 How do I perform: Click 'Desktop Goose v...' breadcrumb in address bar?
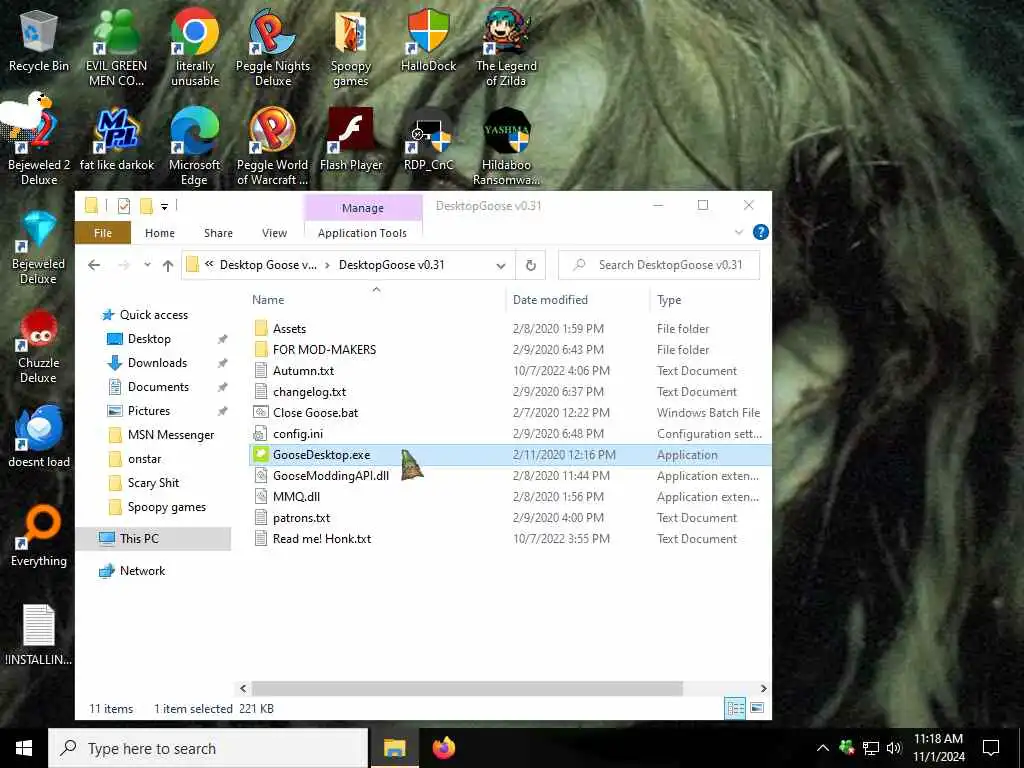click(268, 265)
